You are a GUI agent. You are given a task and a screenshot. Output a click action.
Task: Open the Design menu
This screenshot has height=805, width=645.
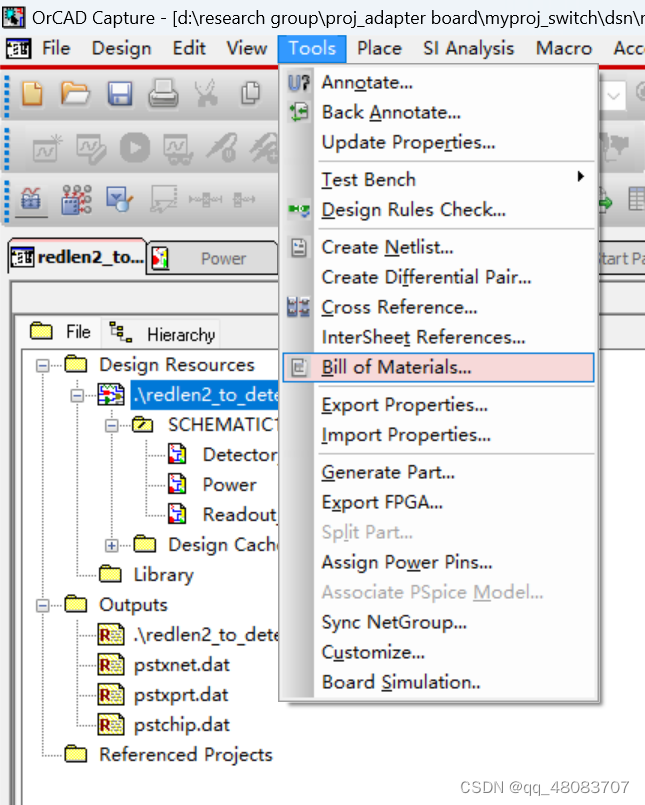(122, 48)
